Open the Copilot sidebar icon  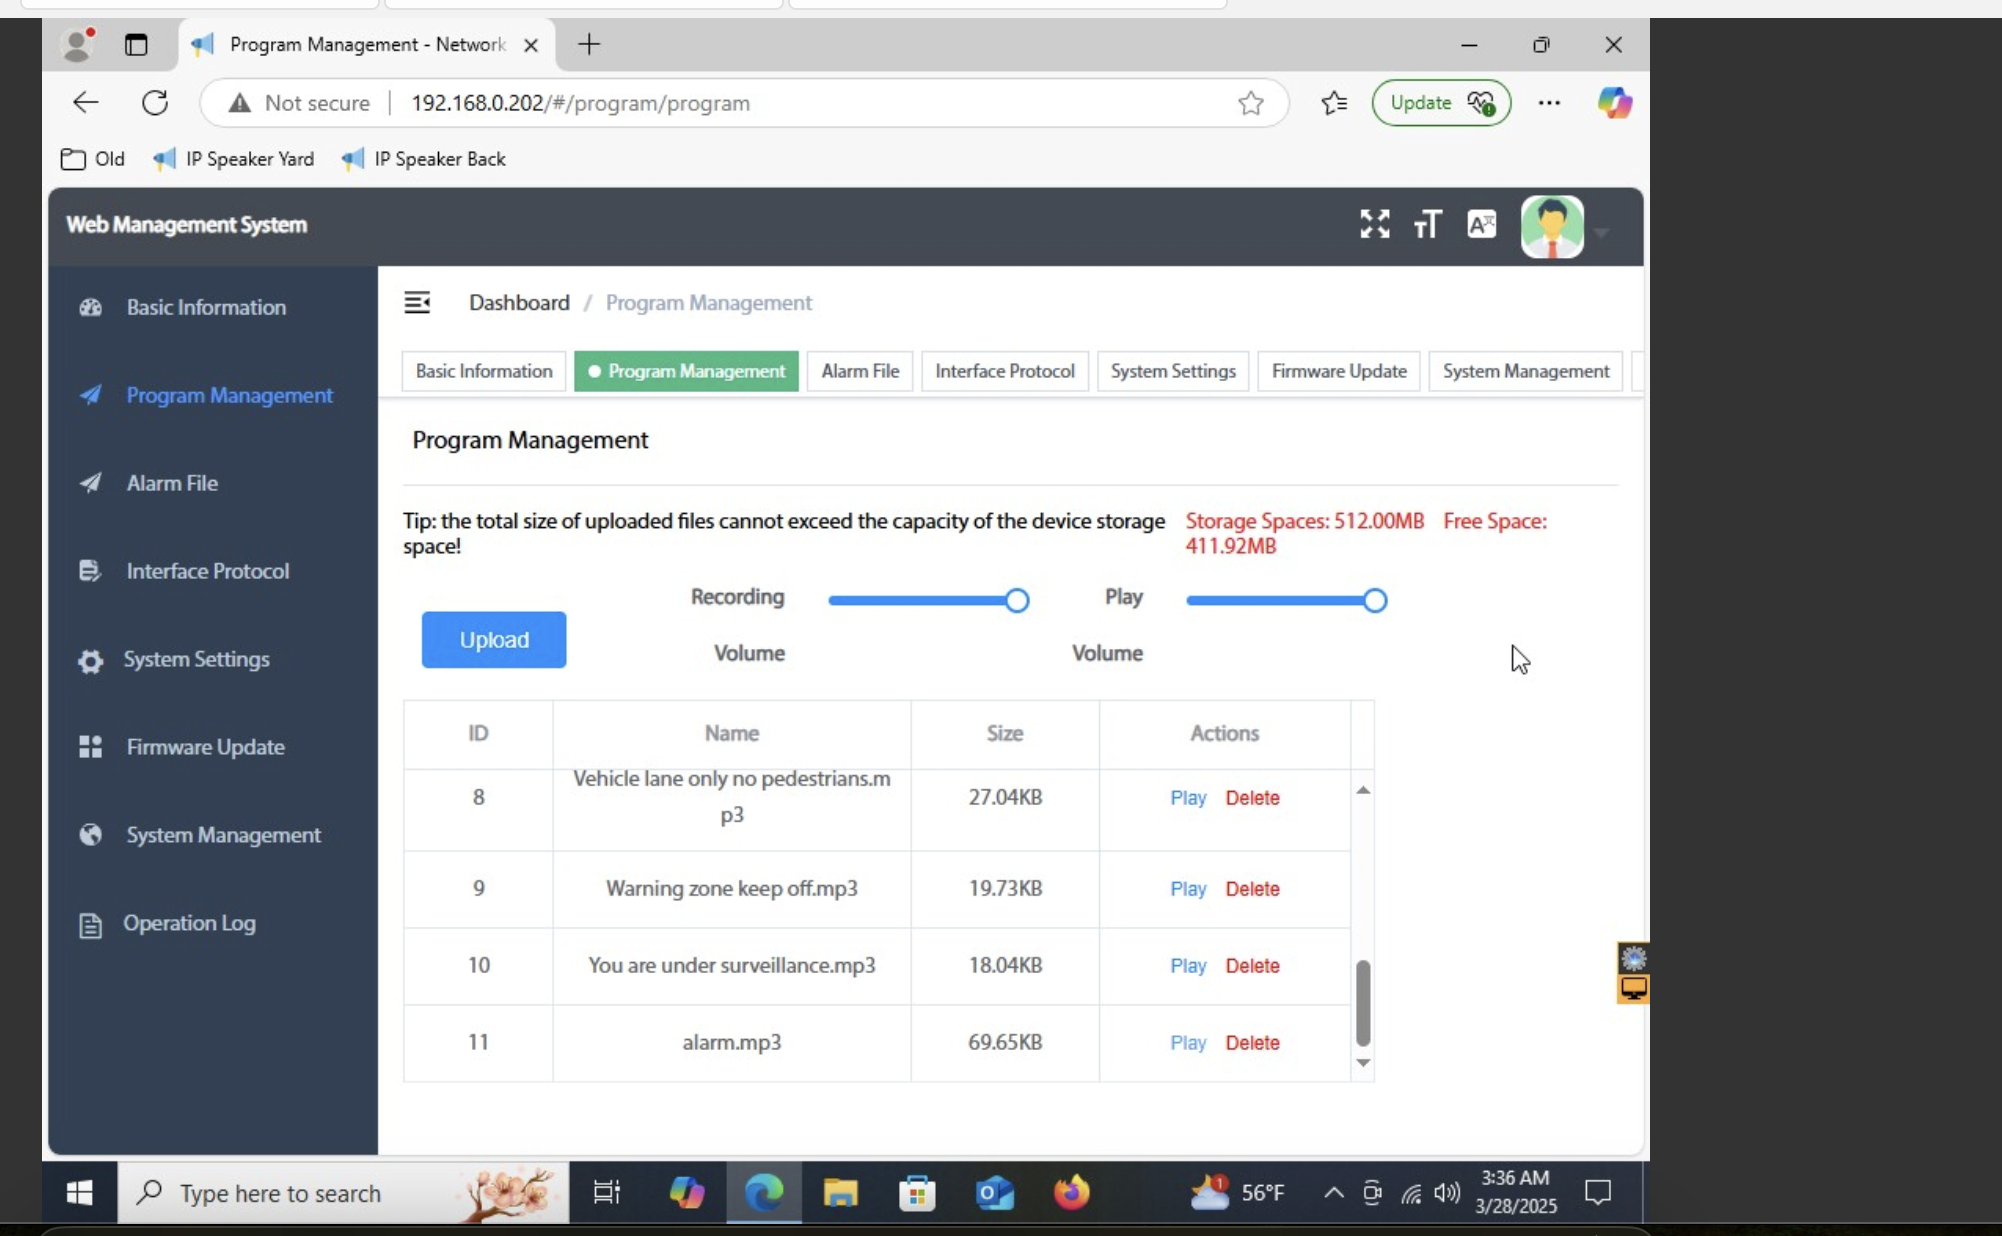tap(1614, 103)
